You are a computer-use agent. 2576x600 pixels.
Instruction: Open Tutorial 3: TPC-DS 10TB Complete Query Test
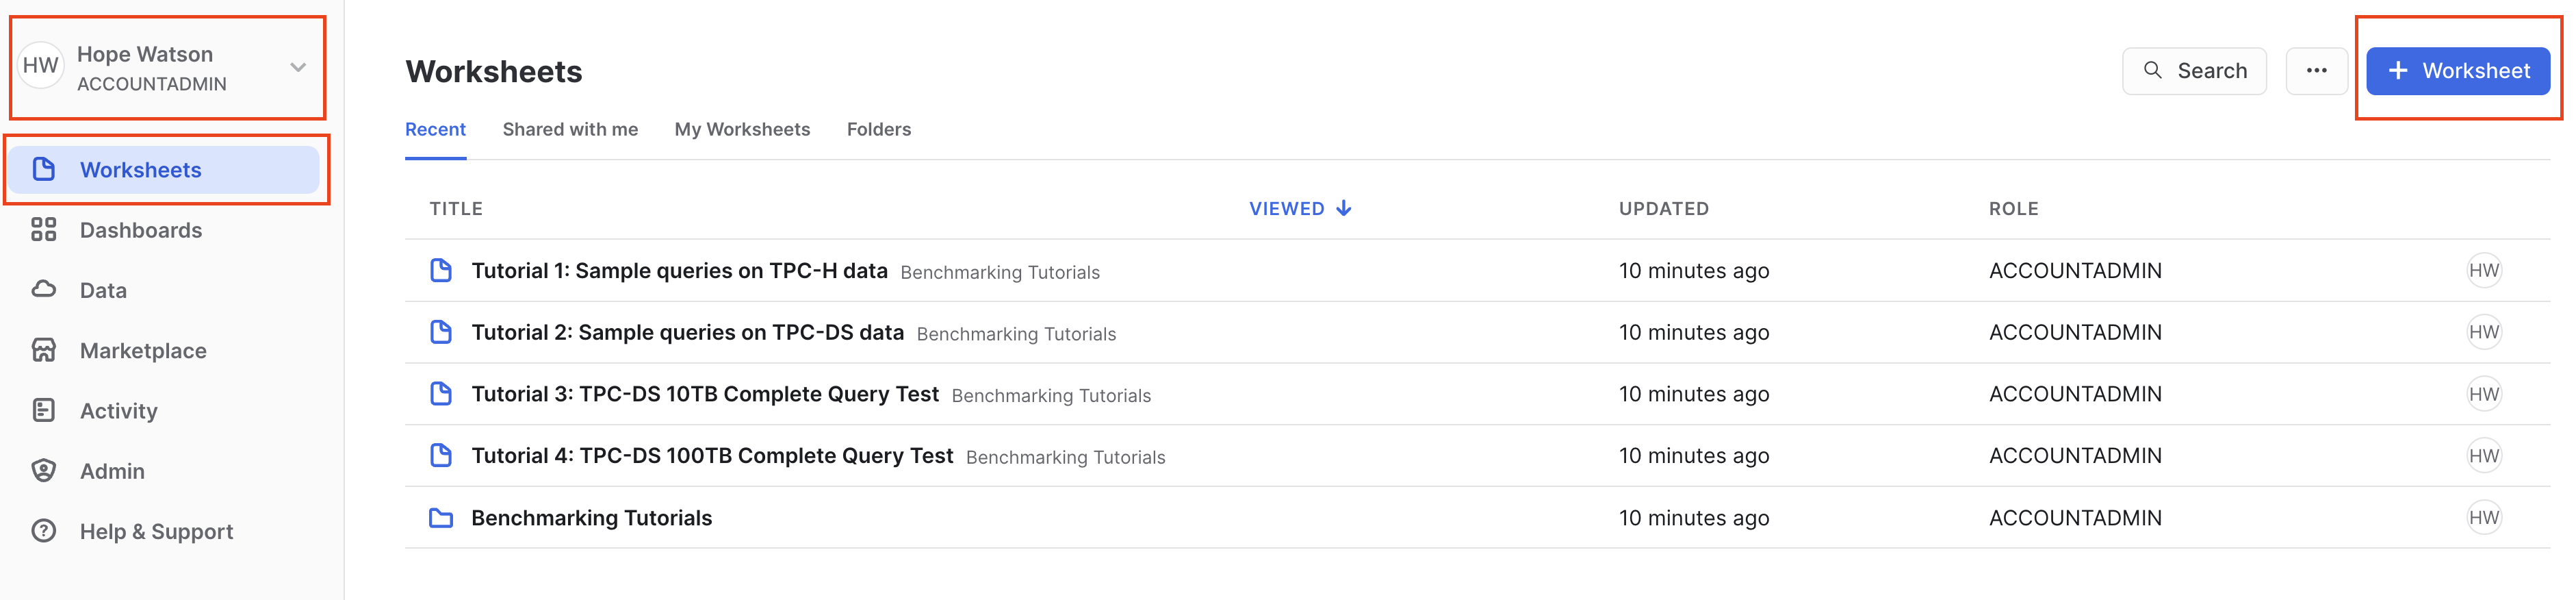(x=705, y=394)
